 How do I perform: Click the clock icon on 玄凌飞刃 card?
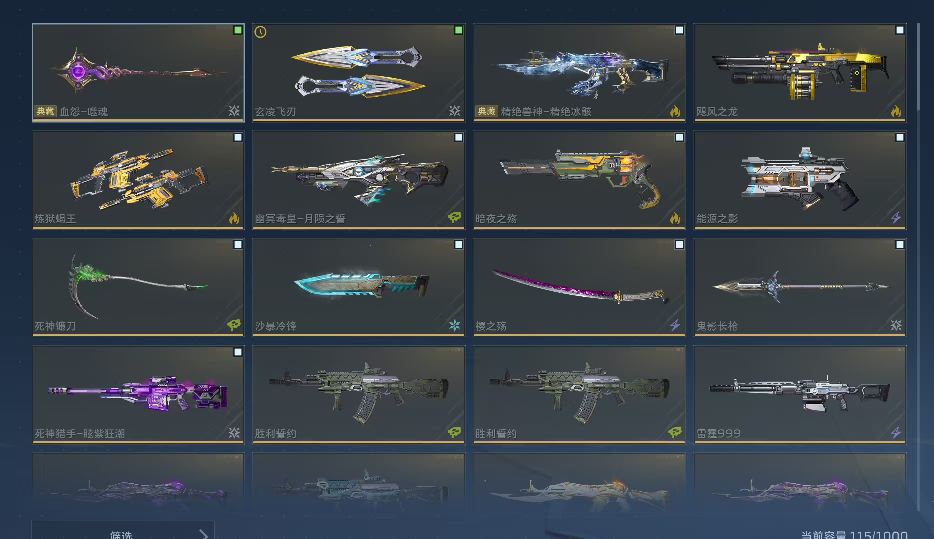(x=260, y=32)
